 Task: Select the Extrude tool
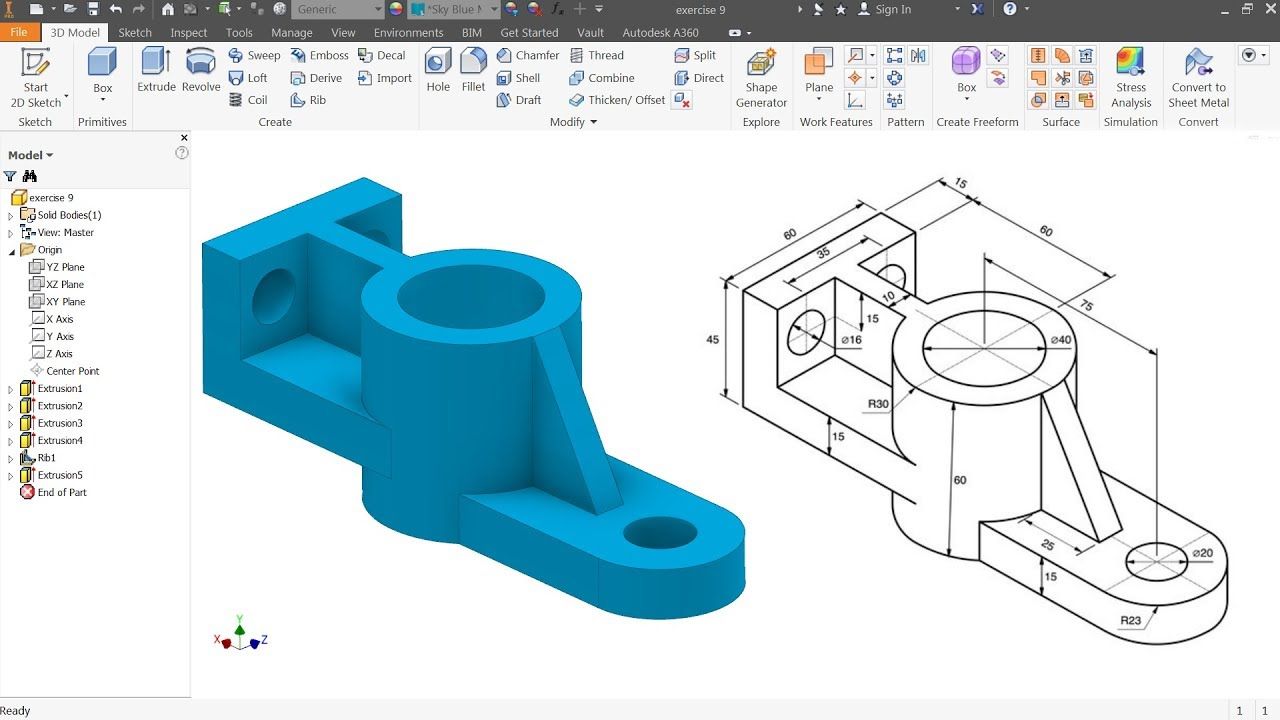(156, 70)
